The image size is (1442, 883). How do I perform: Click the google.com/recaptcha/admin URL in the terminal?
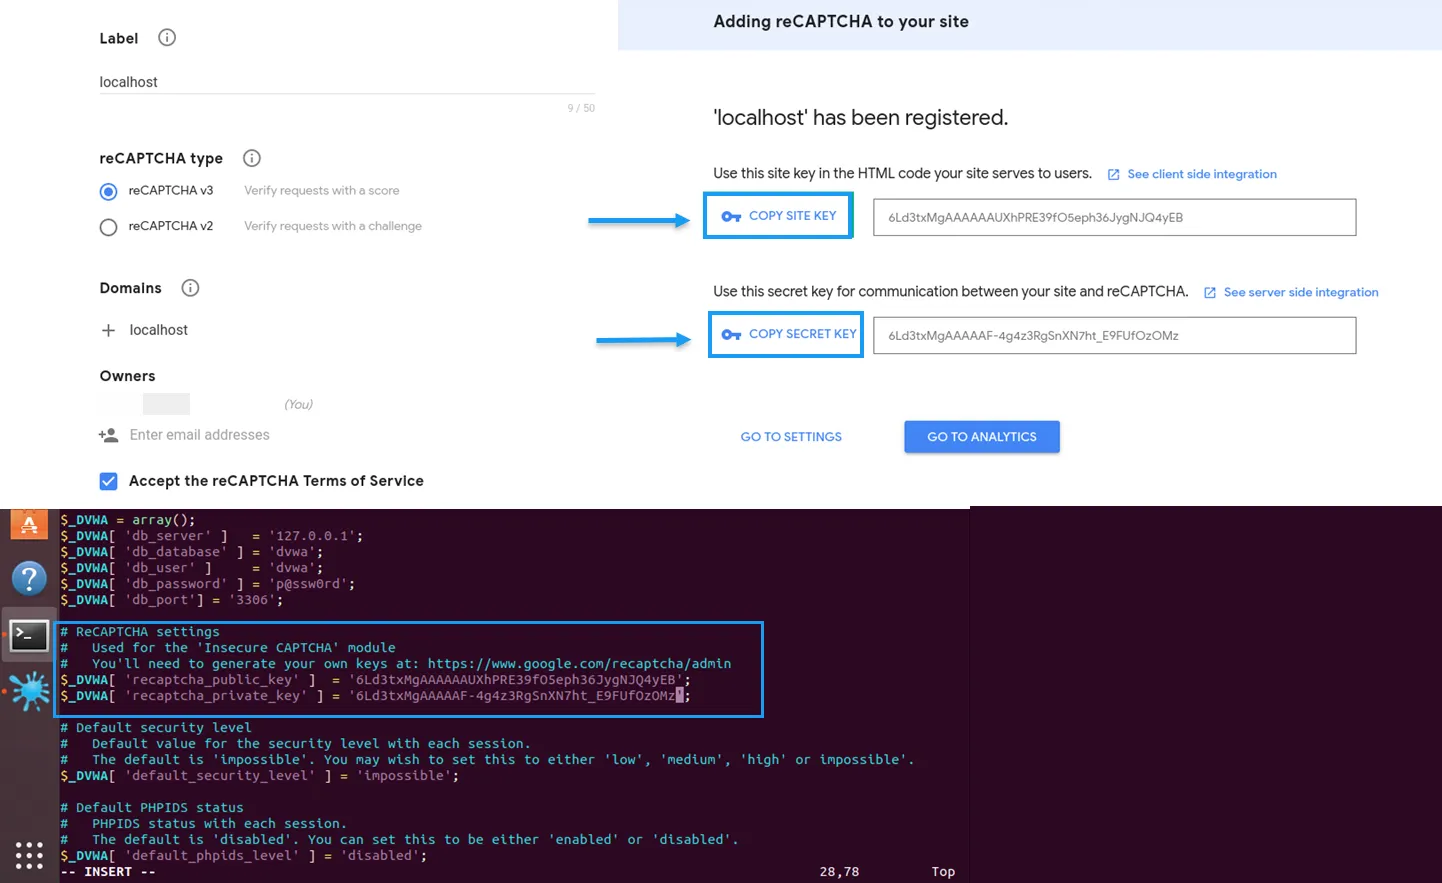tap(579, 664)
